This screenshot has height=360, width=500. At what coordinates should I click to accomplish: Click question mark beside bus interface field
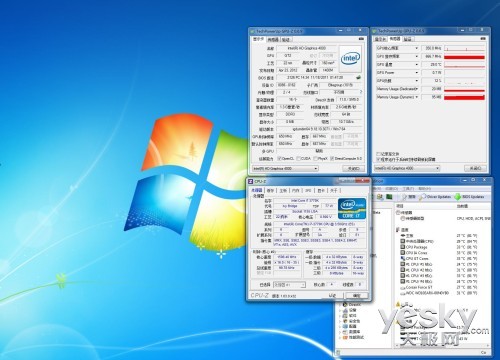pyautogui.click(x=361, y=92)
